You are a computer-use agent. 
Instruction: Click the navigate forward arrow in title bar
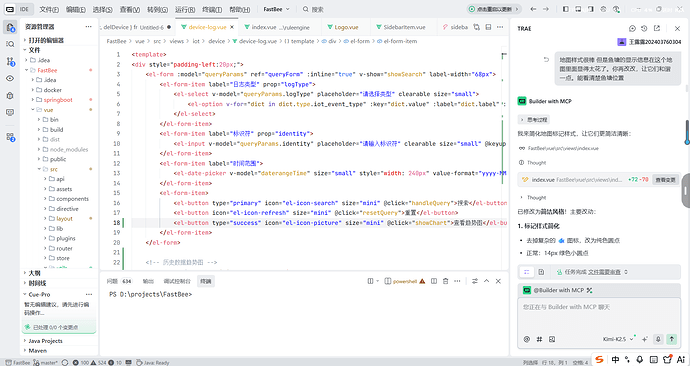[546, 9]
